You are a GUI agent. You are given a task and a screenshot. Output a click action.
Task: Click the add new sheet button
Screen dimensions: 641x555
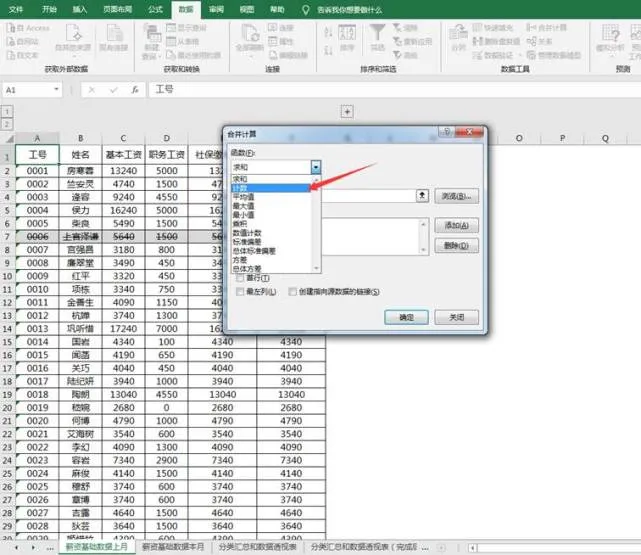tap(442, 547)
